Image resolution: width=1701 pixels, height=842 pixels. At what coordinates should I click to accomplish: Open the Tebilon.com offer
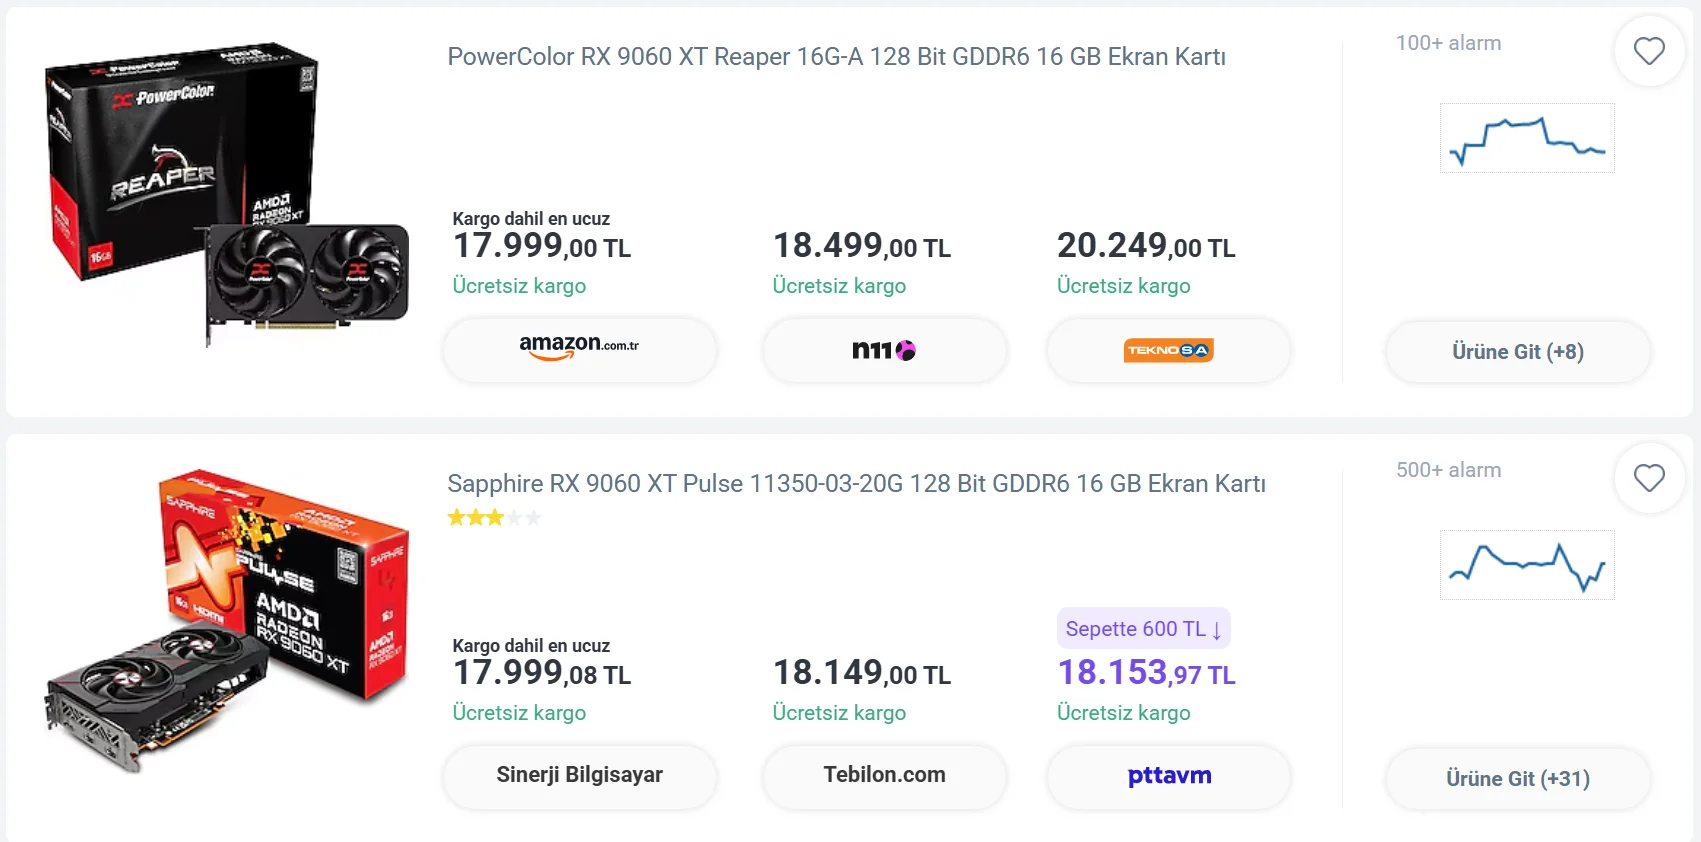tap(884, 776)
